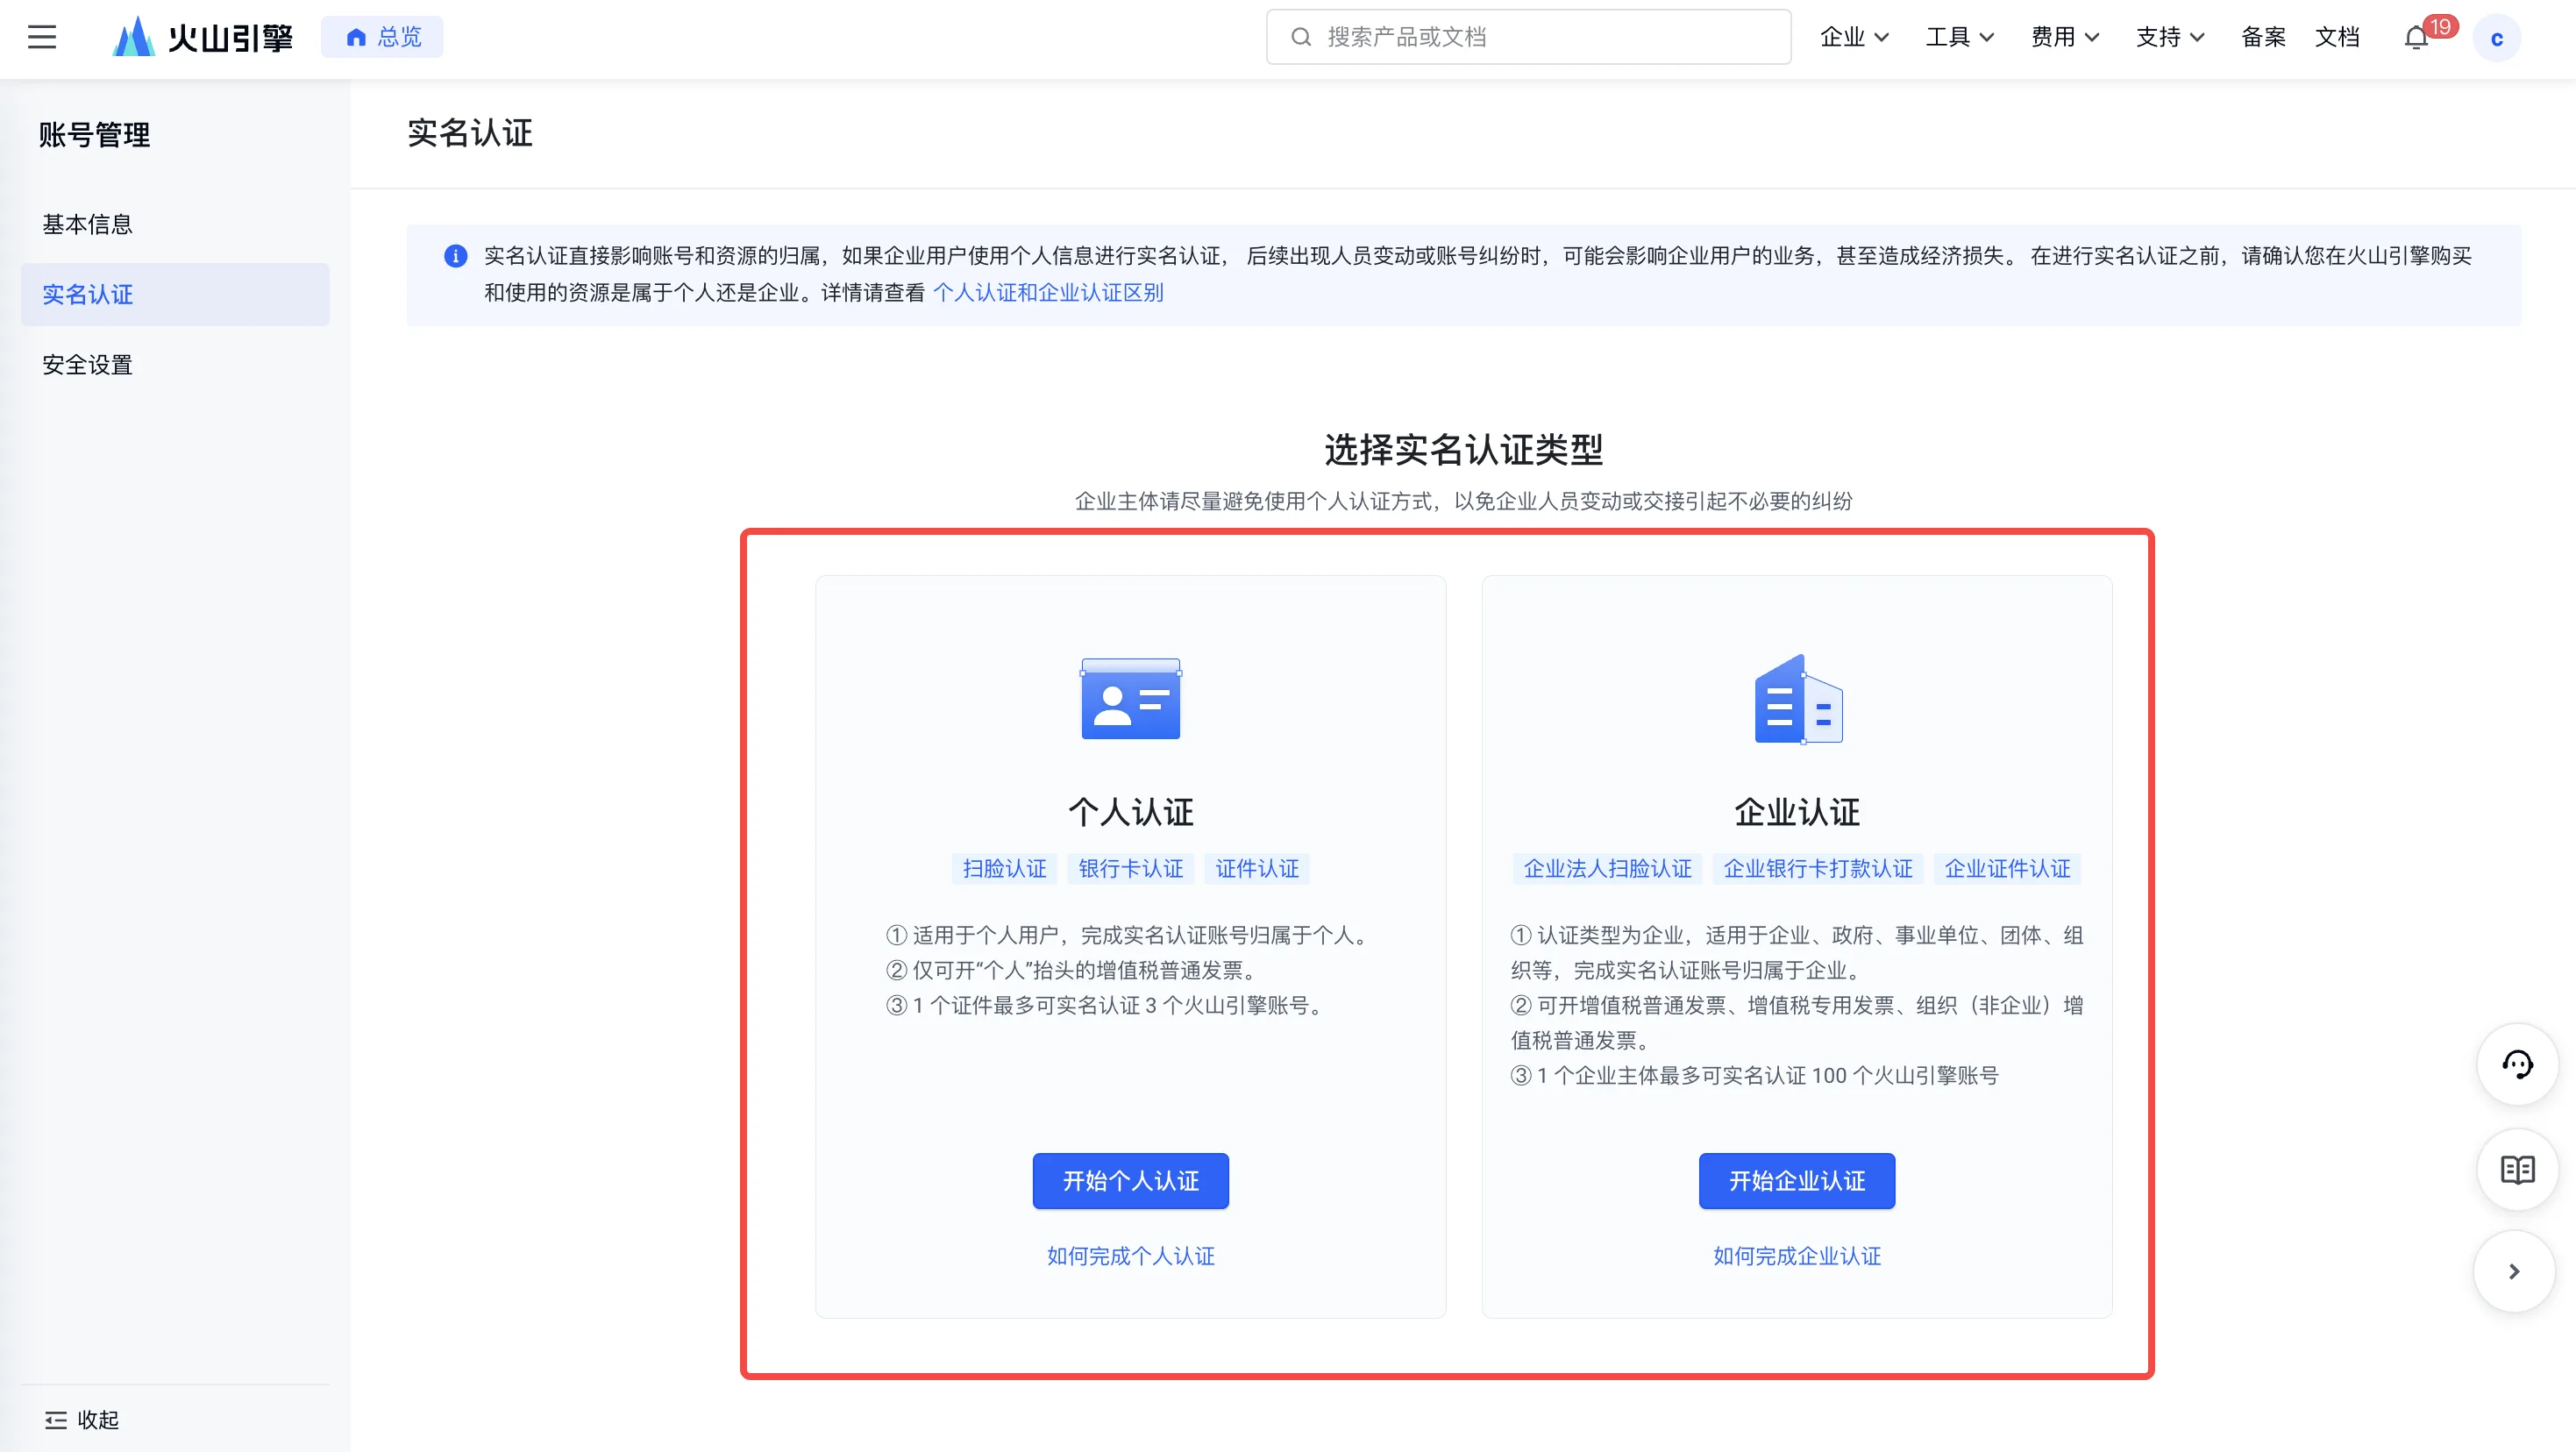Click the 企业证件认证 tag
Image resolution: width=2576 pixels, height=1452 pixels.
click(x=2008, y=868)
